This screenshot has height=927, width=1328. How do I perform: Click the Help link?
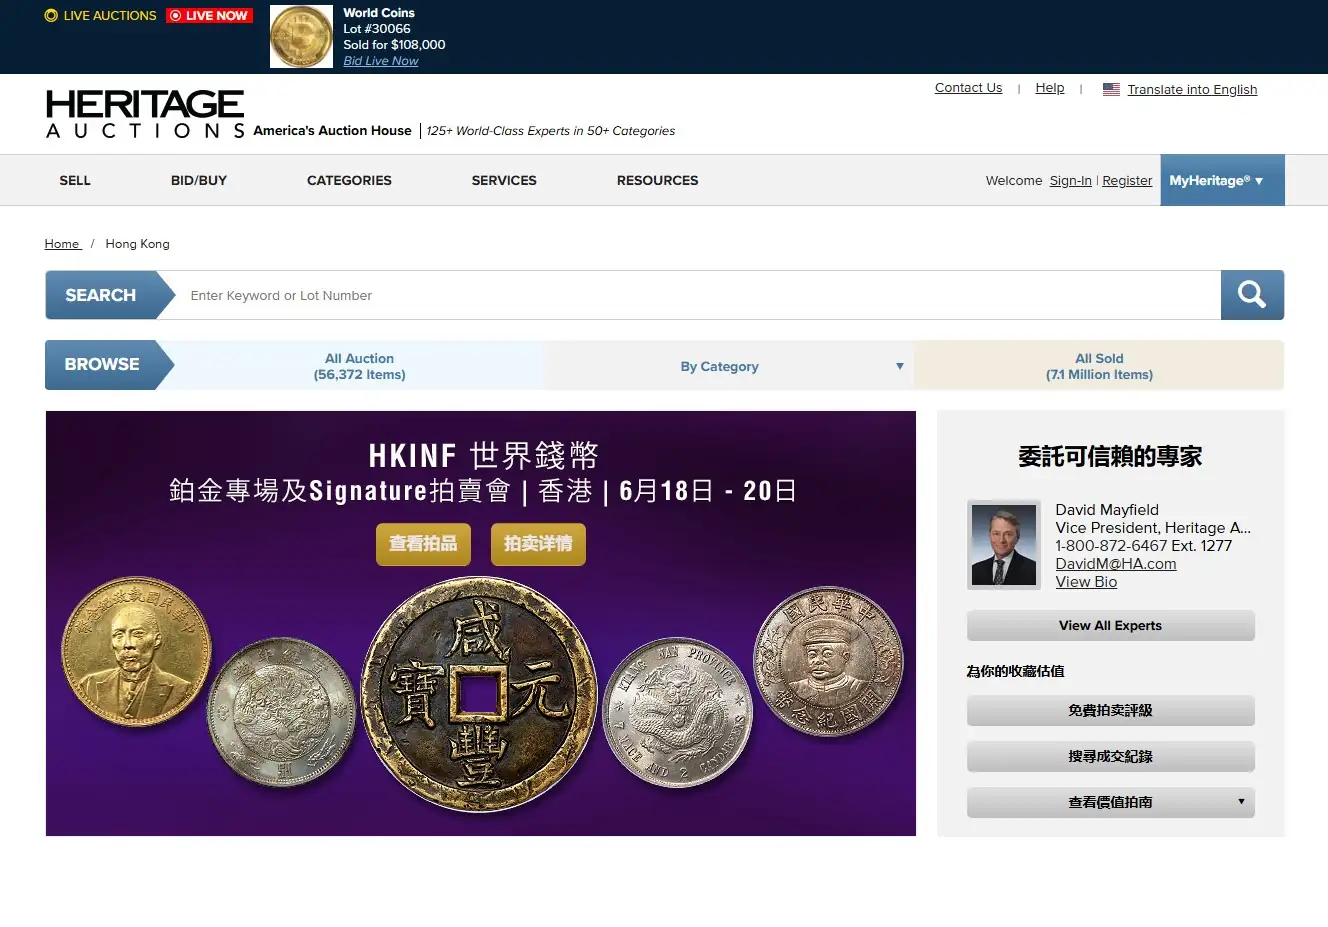pos(1050,88)
